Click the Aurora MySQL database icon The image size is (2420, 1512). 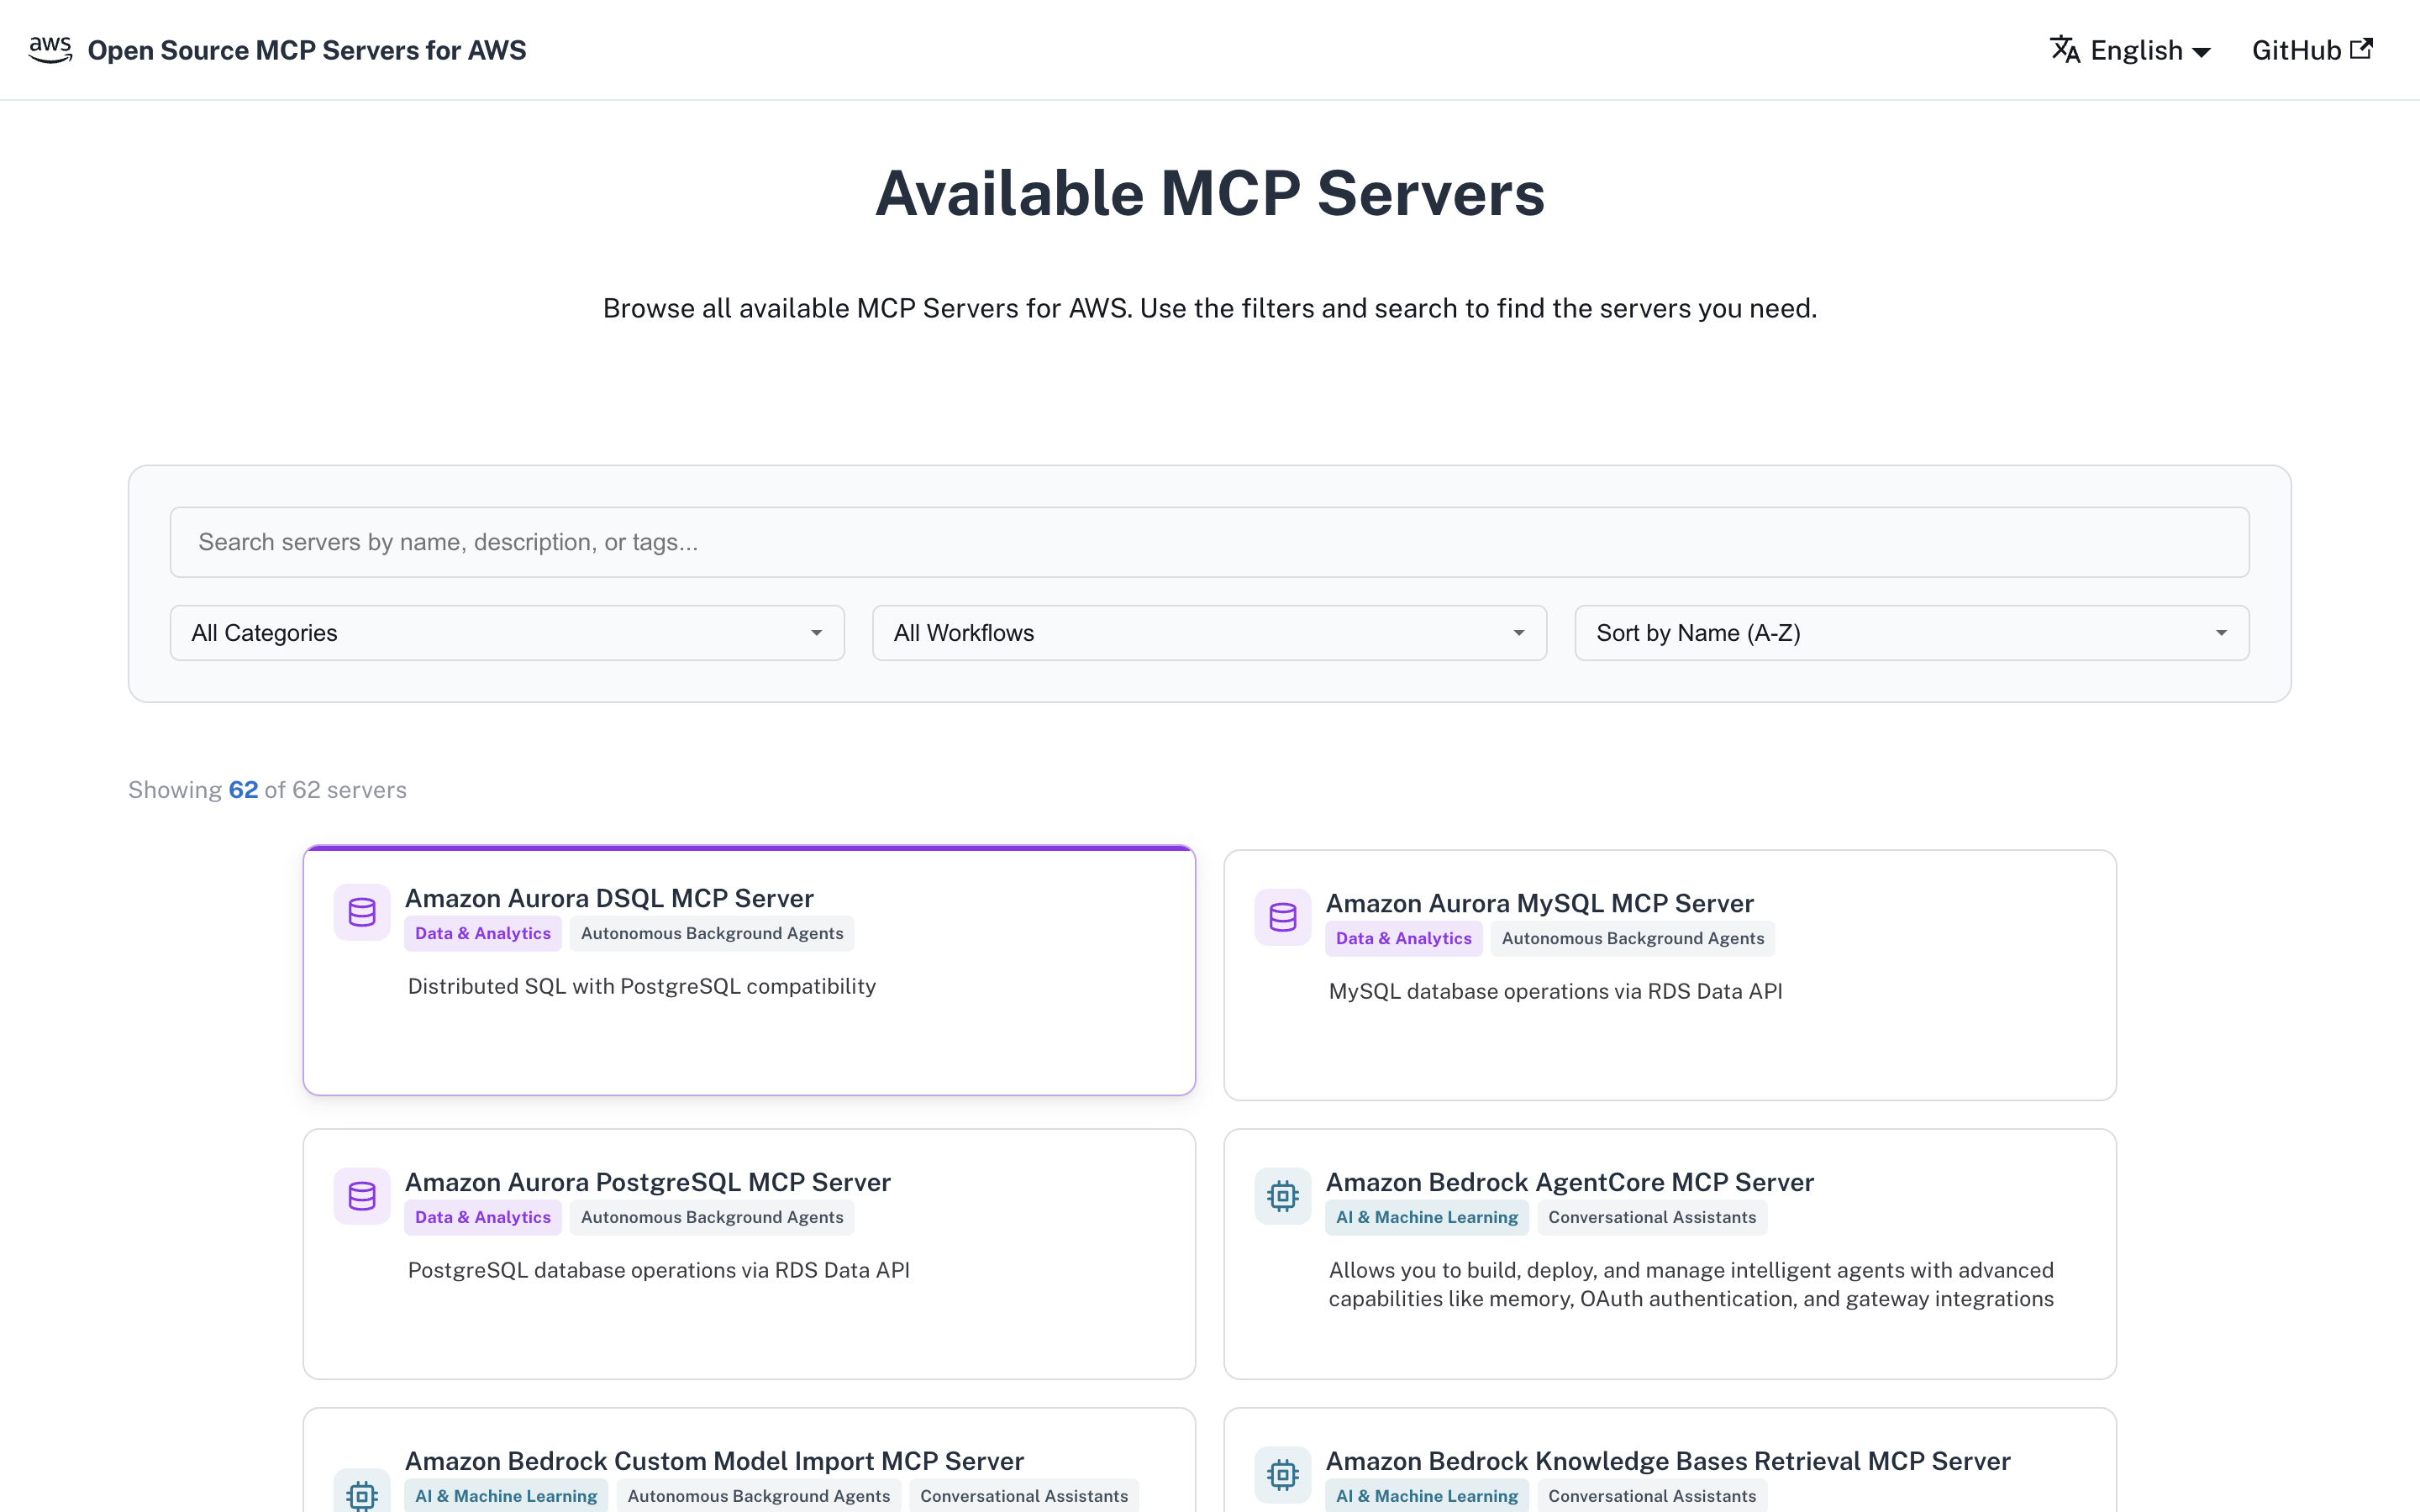[1283, 917]
